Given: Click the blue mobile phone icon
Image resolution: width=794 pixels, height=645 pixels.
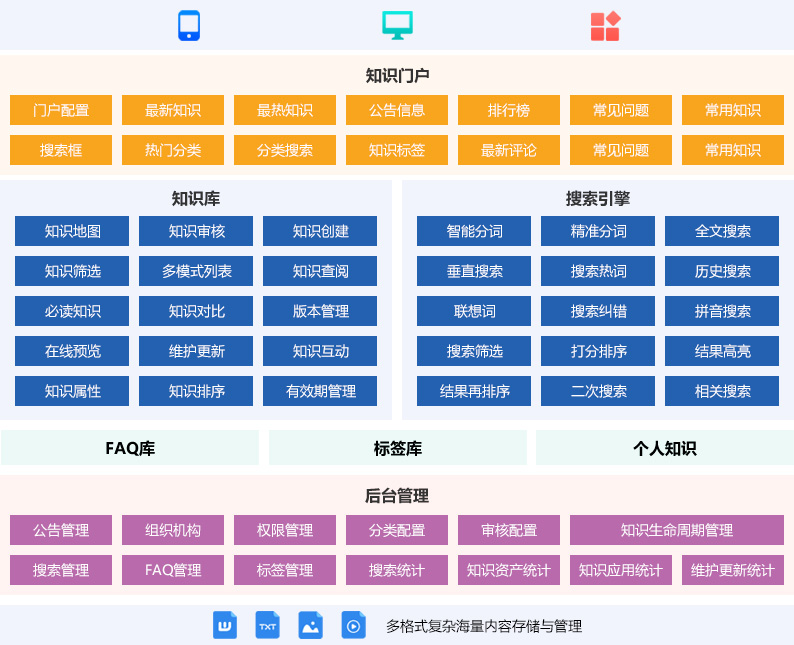Looking at the screenshot, I should [x=189, y=26].
